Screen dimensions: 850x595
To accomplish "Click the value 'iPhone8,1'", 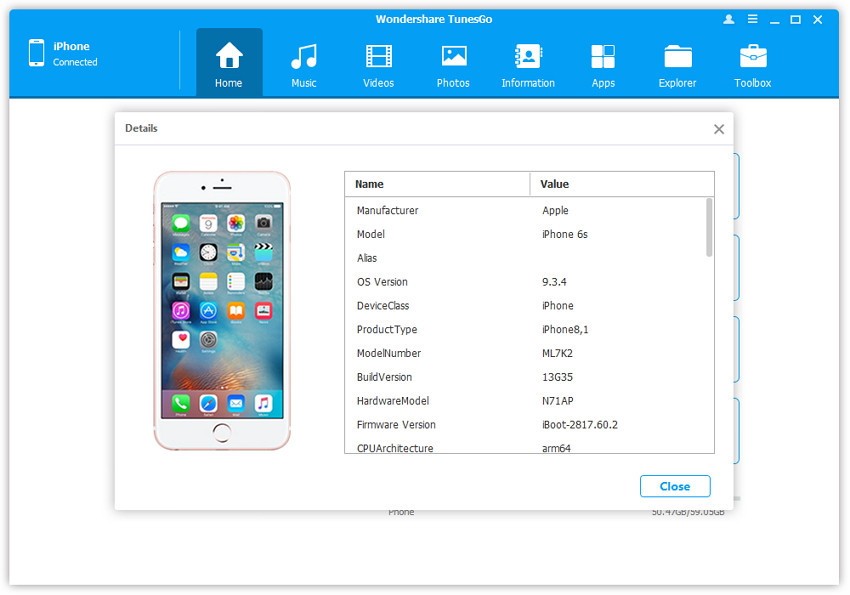I will (565, 329).
